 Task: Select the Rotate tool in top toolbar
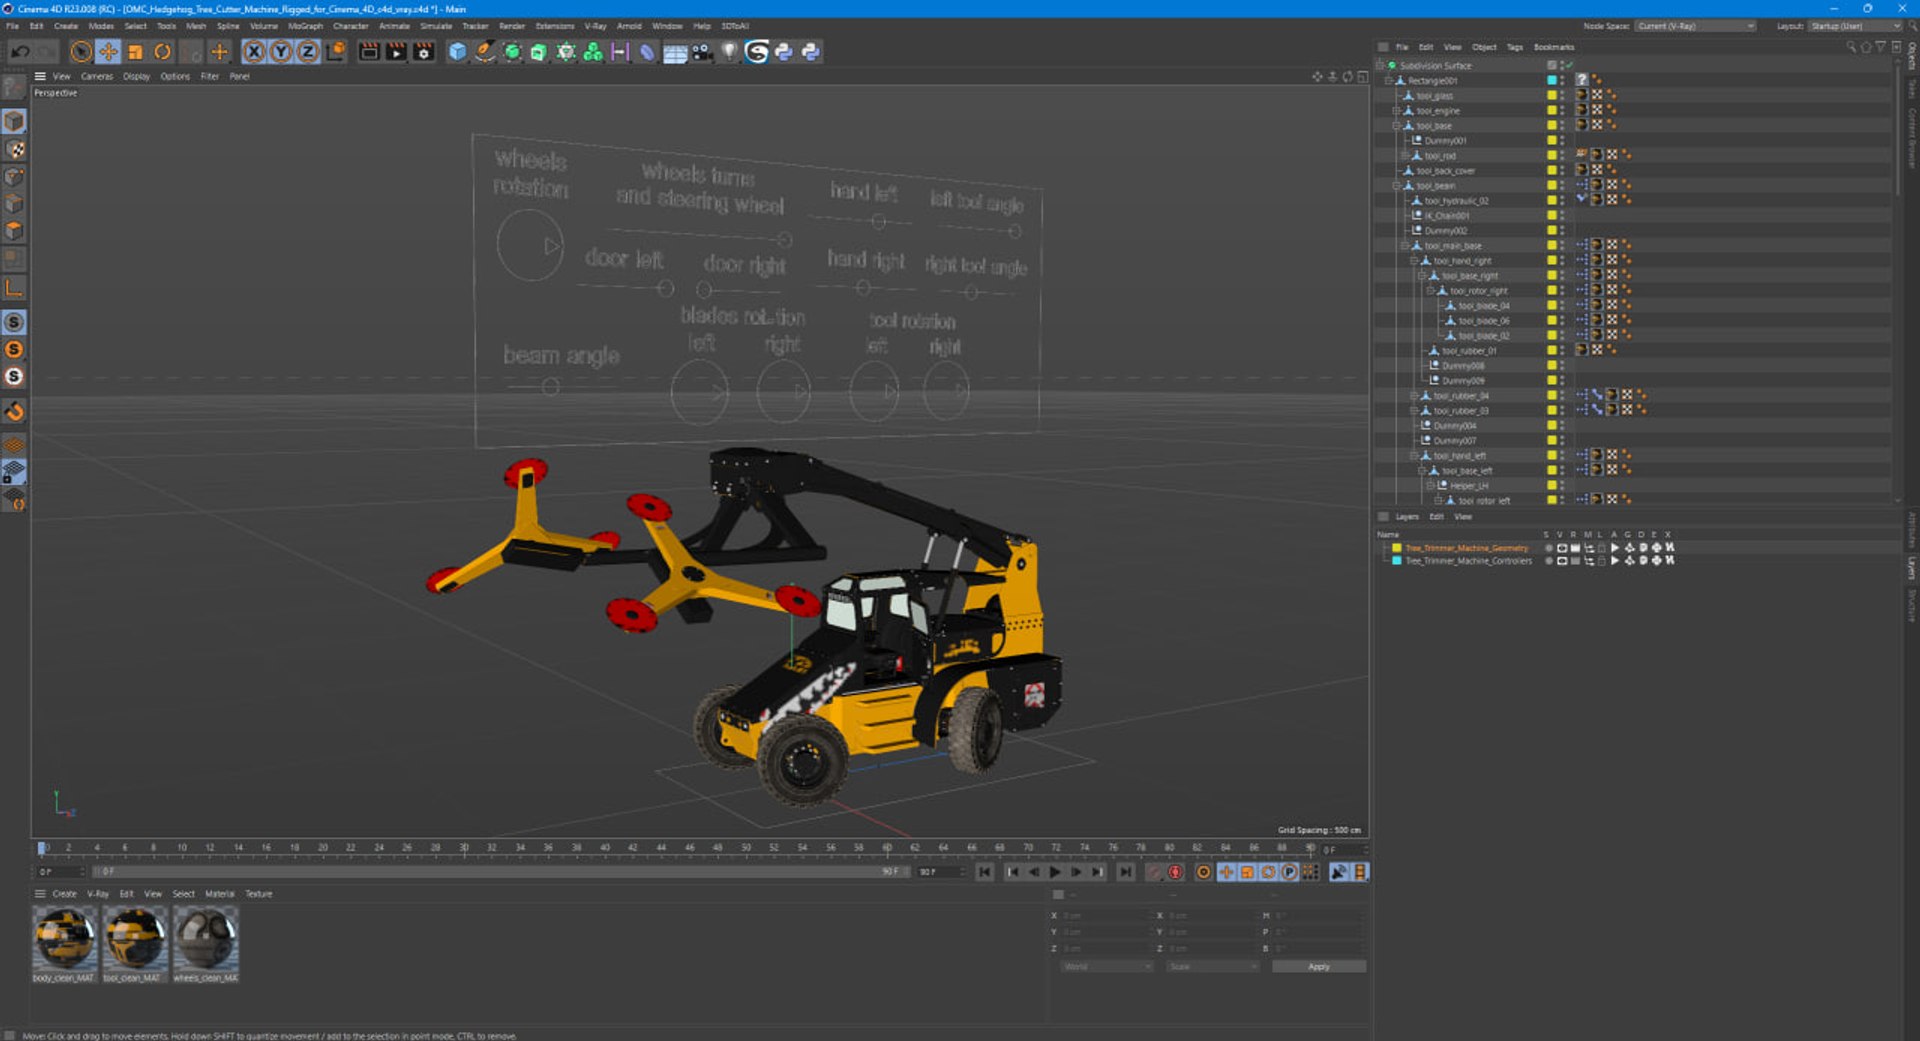[162, 52]
